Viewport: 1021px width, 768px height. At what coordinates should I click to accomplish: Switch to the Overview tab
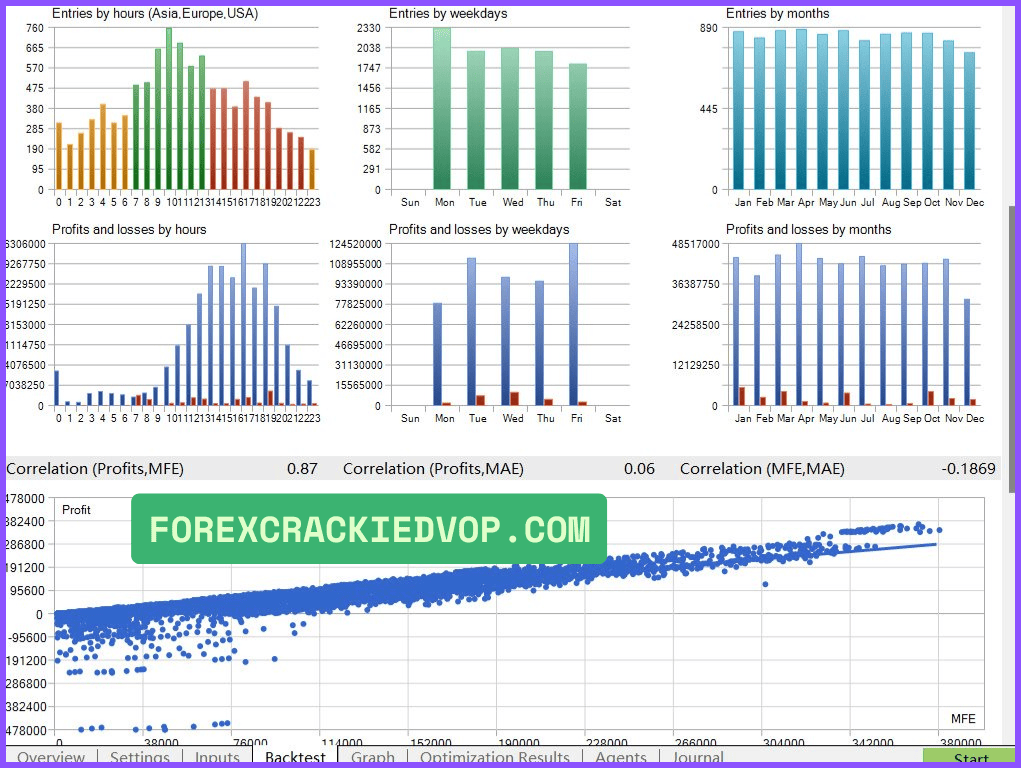click(51, 758)
